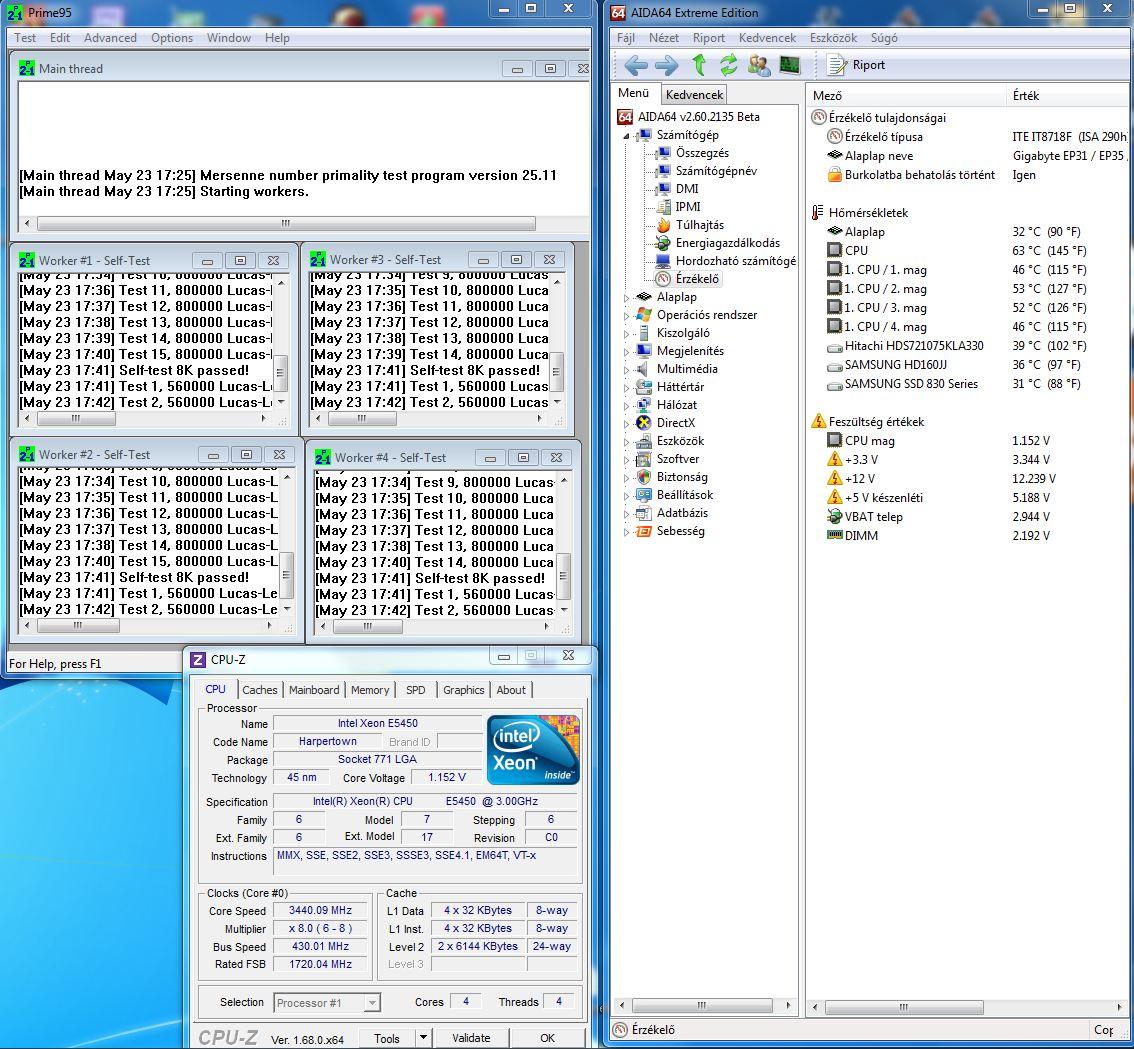This screenshot has height=1049, width=1134.
Task: Expand the Megjelenítés tree node
Action: click(626, 352)
